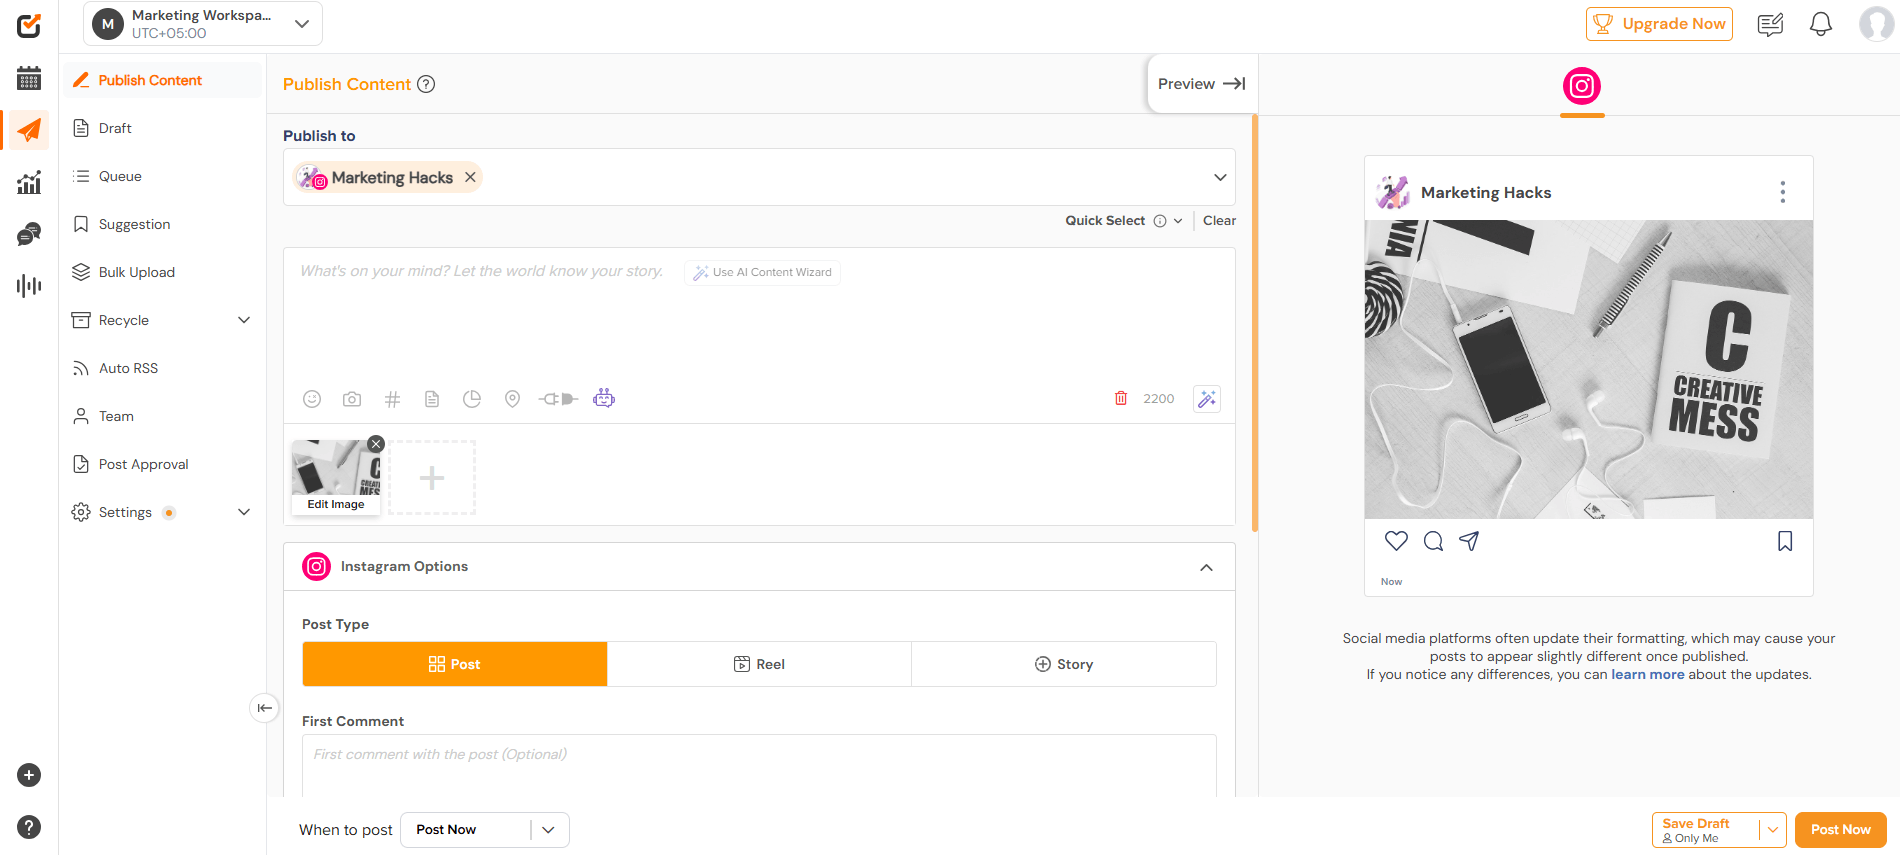The width and height of the screenshot is (1900, 855).
Task: Open the Marketing Workspace dropdown
Action: [203, 24]
